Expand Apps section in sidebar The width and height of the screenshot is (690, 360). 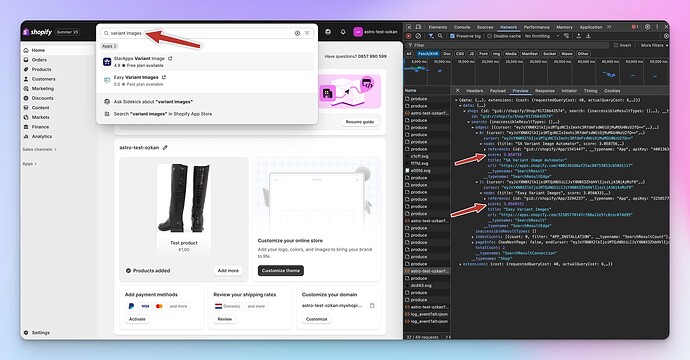tap(29, 164)
